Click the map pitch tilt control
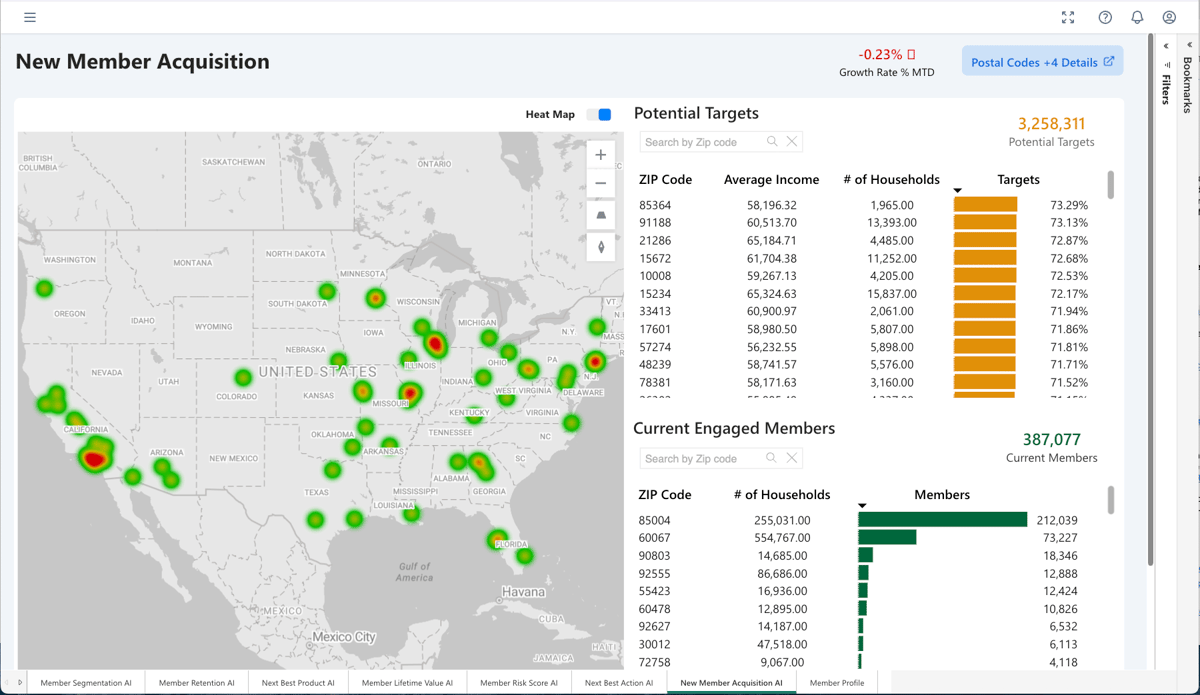Image resolution: width=1200 pixels, height=695 pixels. coord(600,215)
